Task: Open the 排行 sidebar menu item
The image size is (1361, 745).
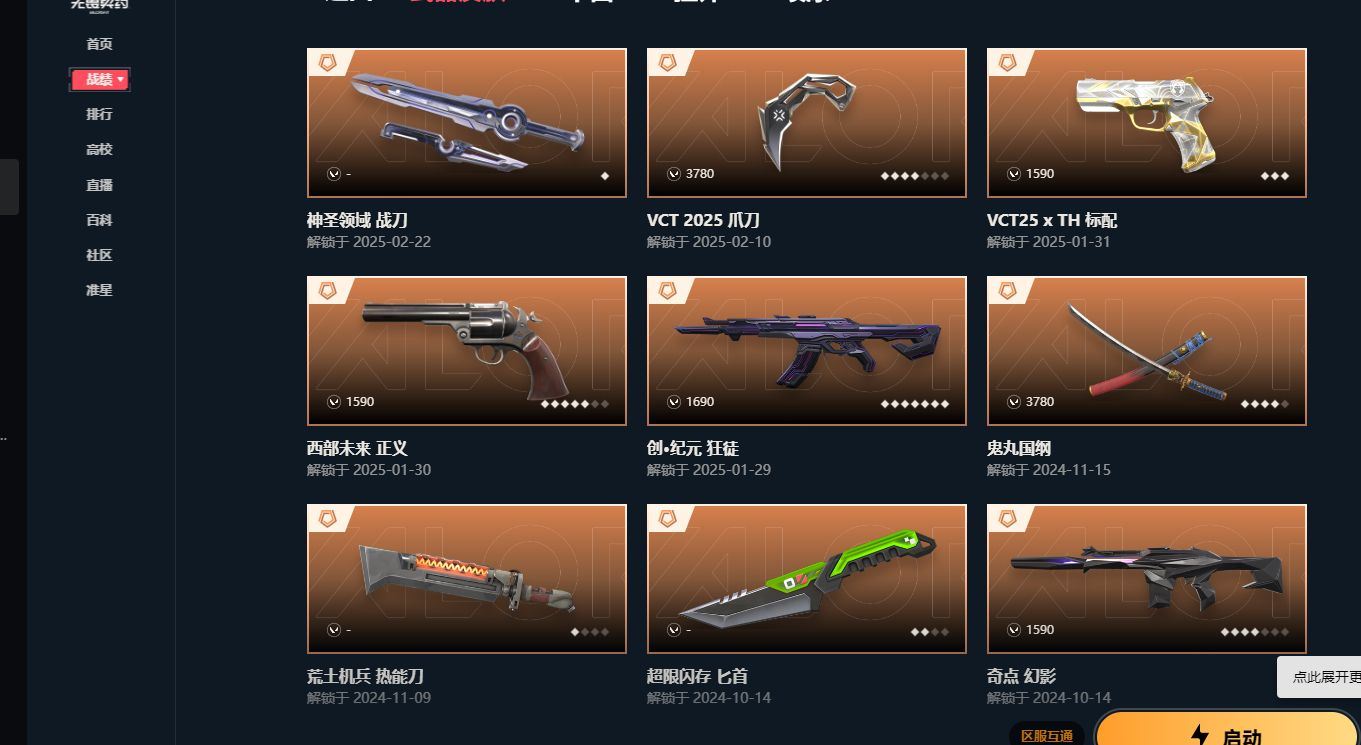Action: (x=99, y=114)
